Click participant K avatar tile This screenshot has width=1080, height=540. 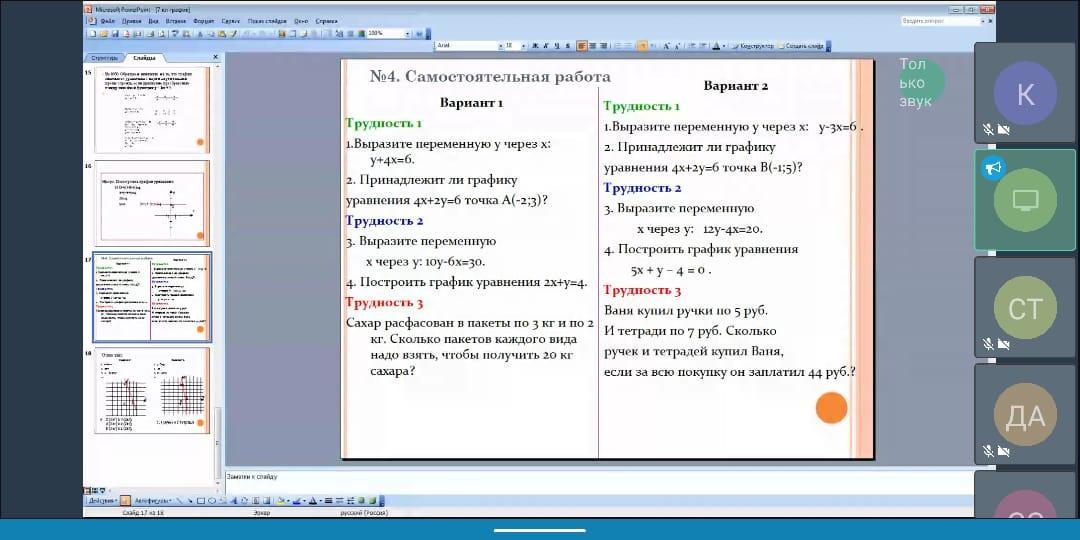(1025, 92)
